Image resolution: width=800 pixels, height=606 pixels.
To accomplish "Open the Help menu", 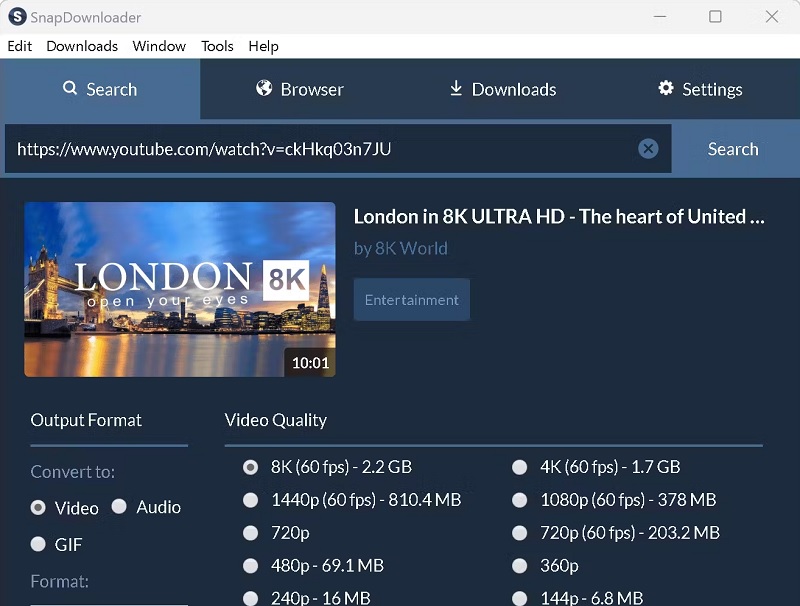I will [263, 46].
